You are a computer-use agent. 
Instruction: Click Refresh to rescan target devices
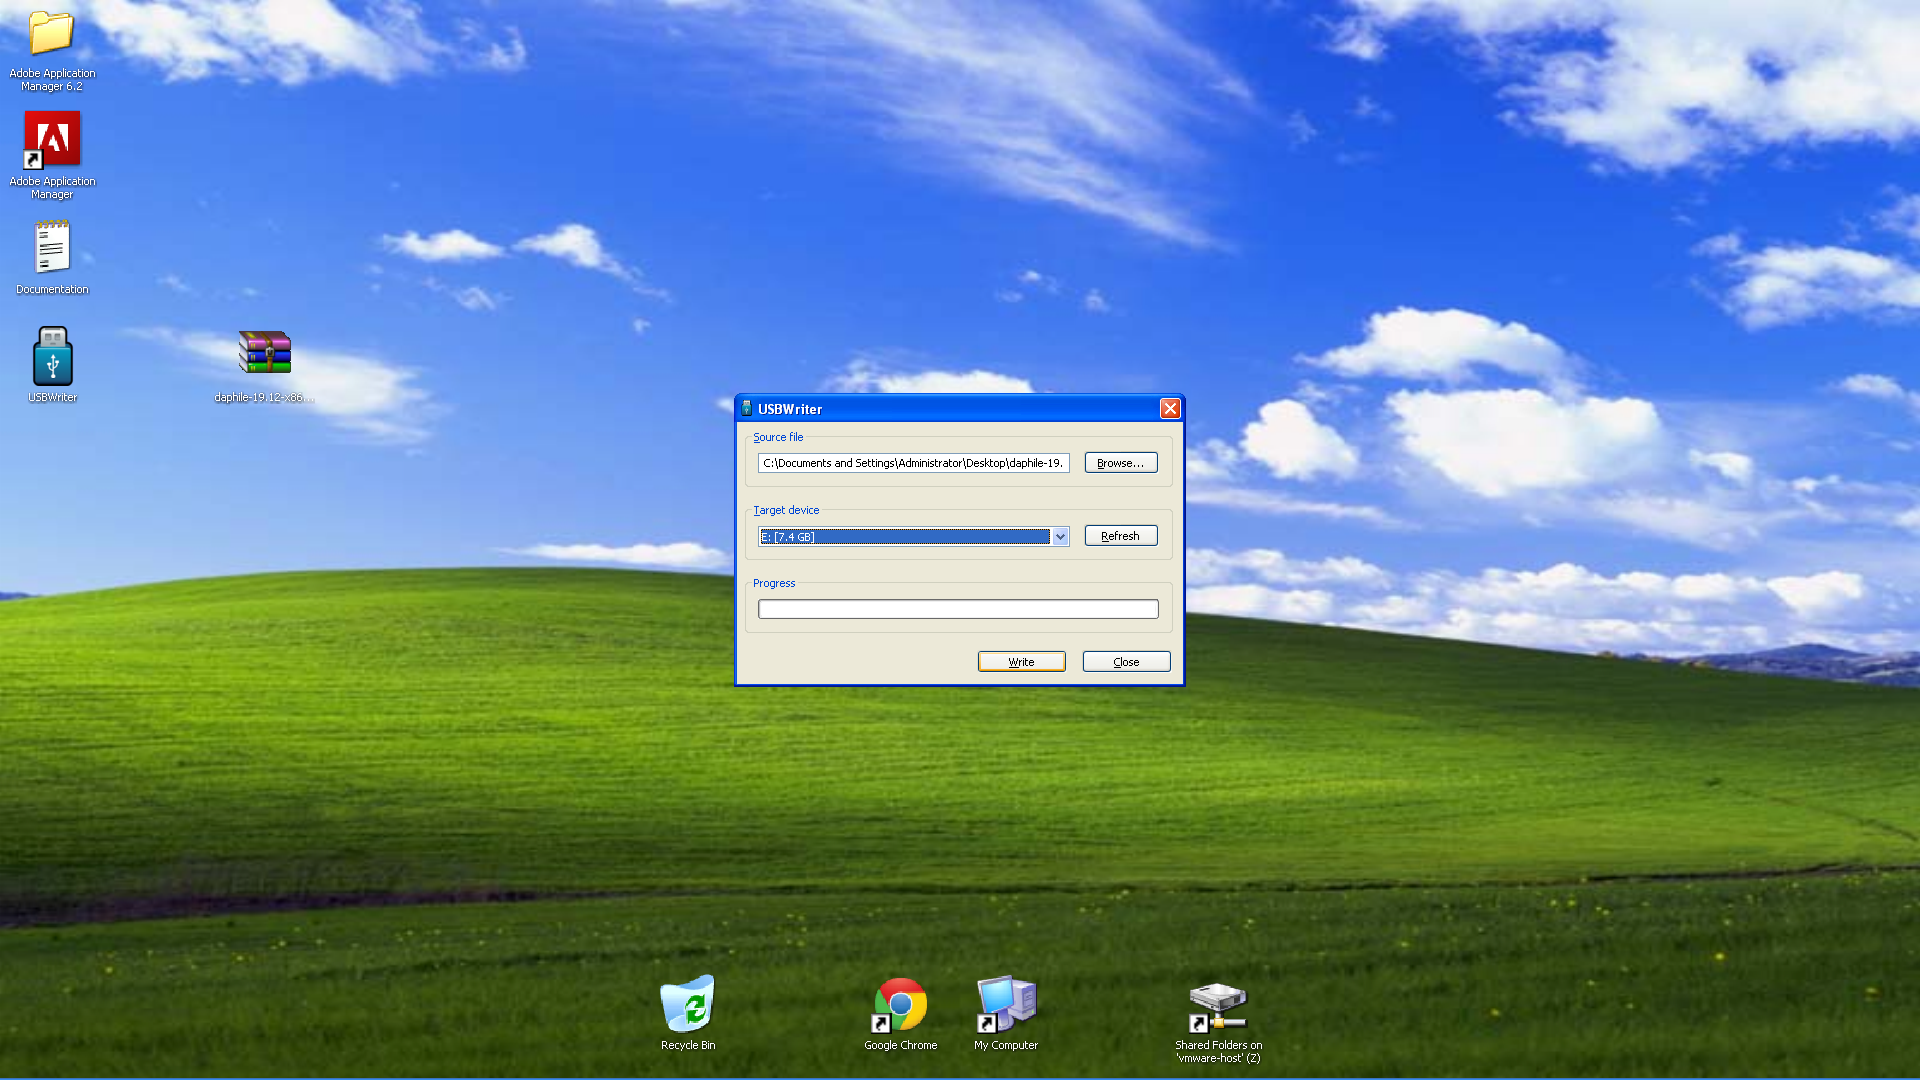point(1120,536)
